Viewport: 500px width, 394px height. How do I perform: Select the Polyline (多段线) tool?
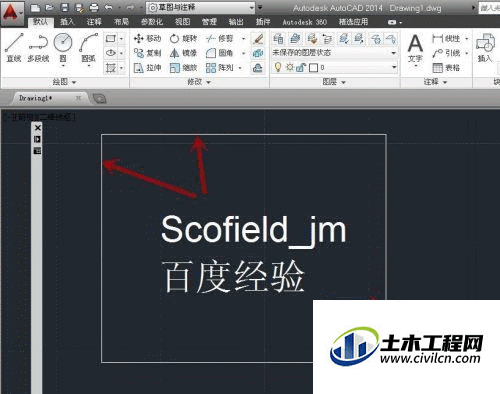38,47
